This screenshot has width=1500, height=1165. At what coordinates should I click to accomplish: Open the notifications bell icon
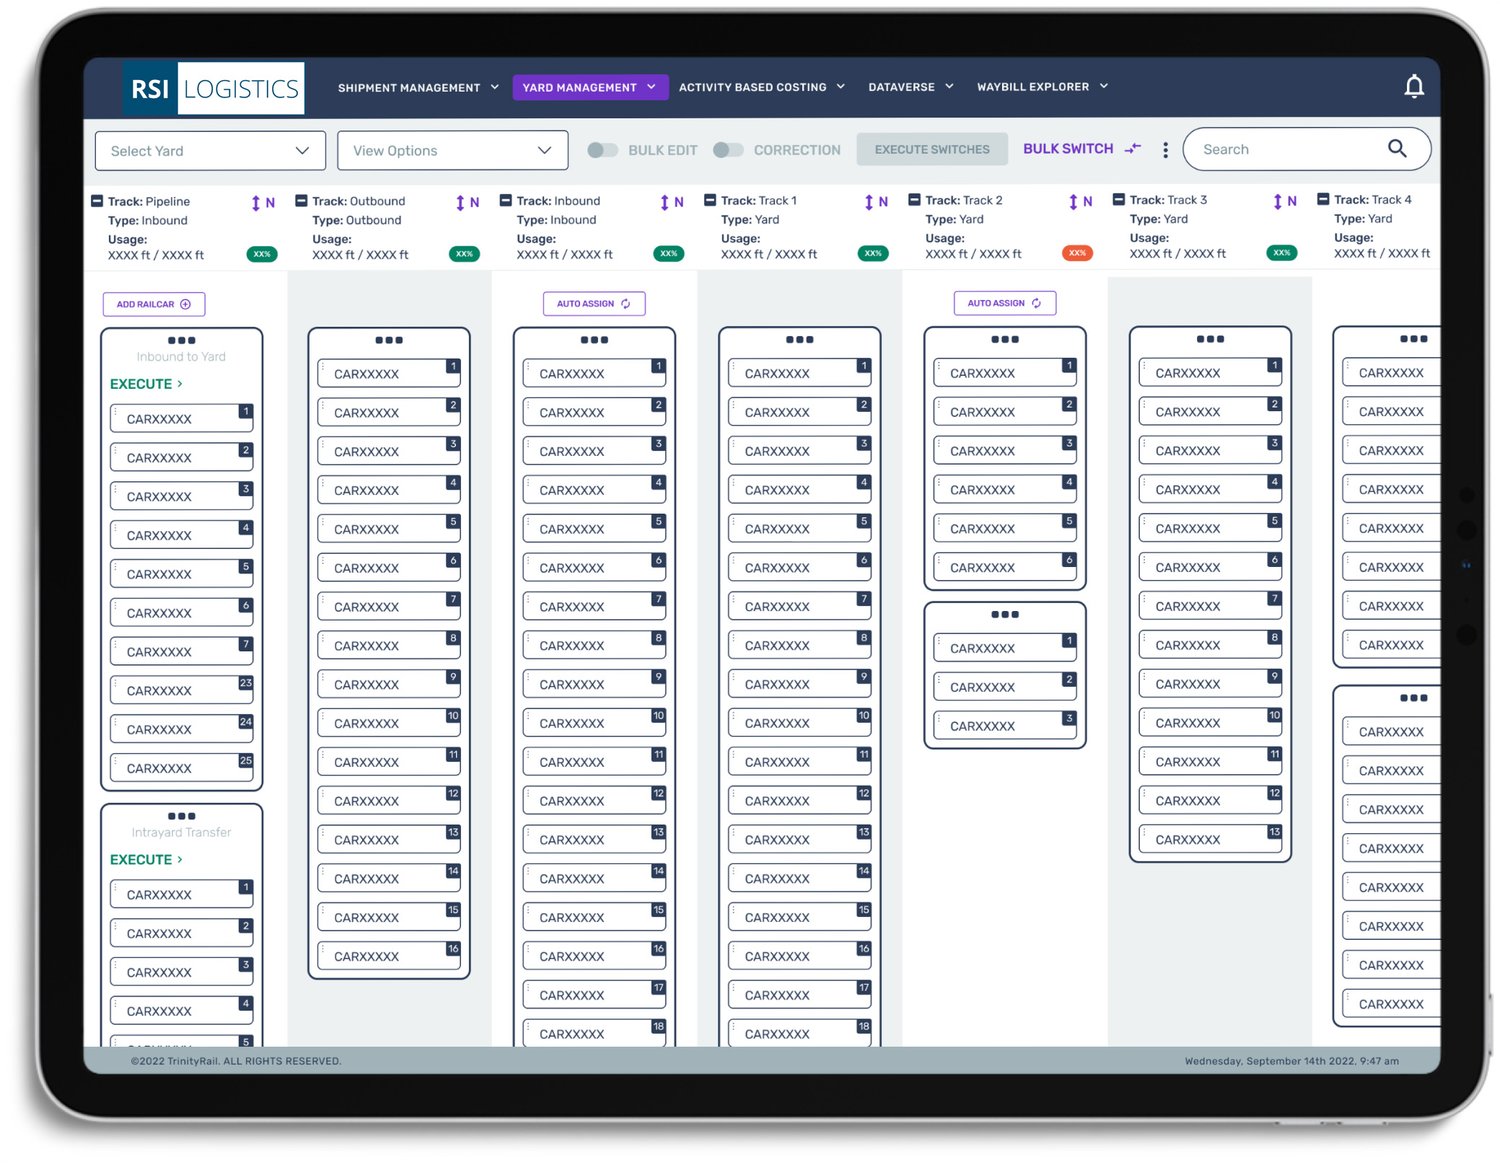[x=1413, y=87]
